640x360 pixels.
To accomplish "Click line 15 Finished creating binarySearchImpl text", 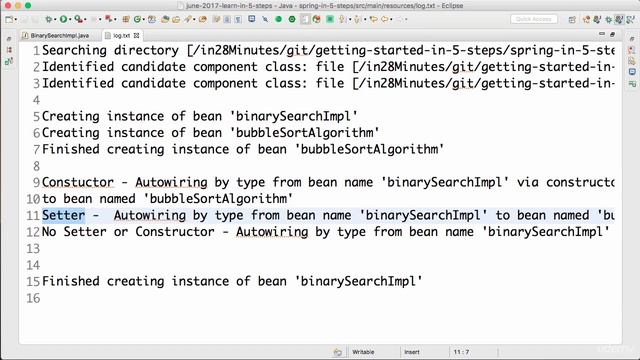I will (232, 281).
